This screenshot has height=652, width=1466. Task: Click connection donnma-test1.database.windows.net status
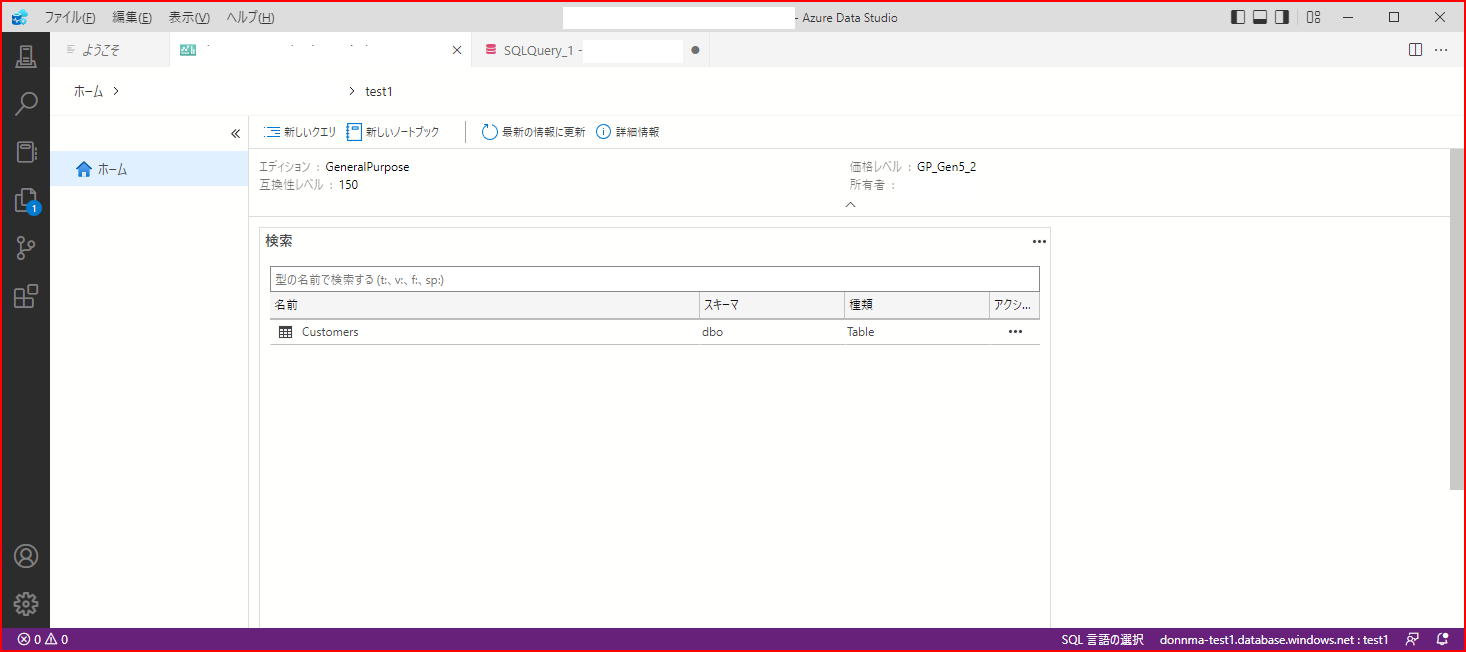1274,639
